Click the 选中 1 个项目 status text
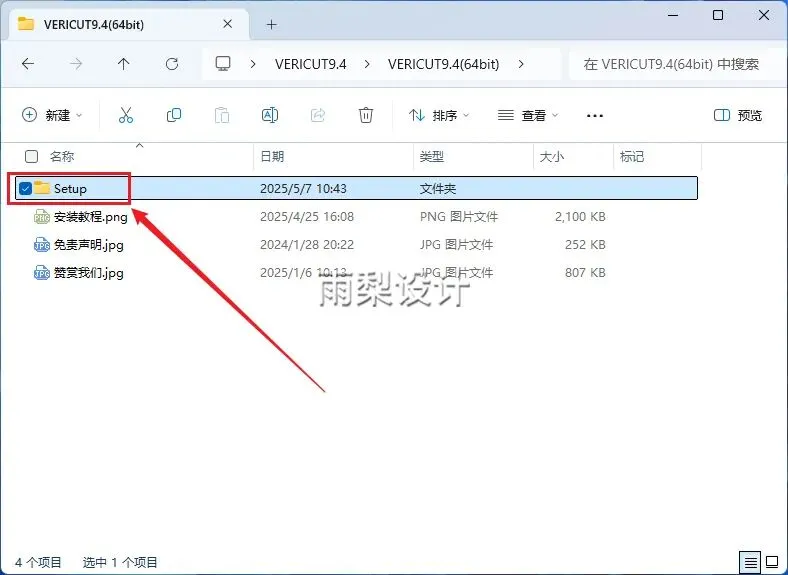Screen dimensions: 788x575 click(120, 562)
